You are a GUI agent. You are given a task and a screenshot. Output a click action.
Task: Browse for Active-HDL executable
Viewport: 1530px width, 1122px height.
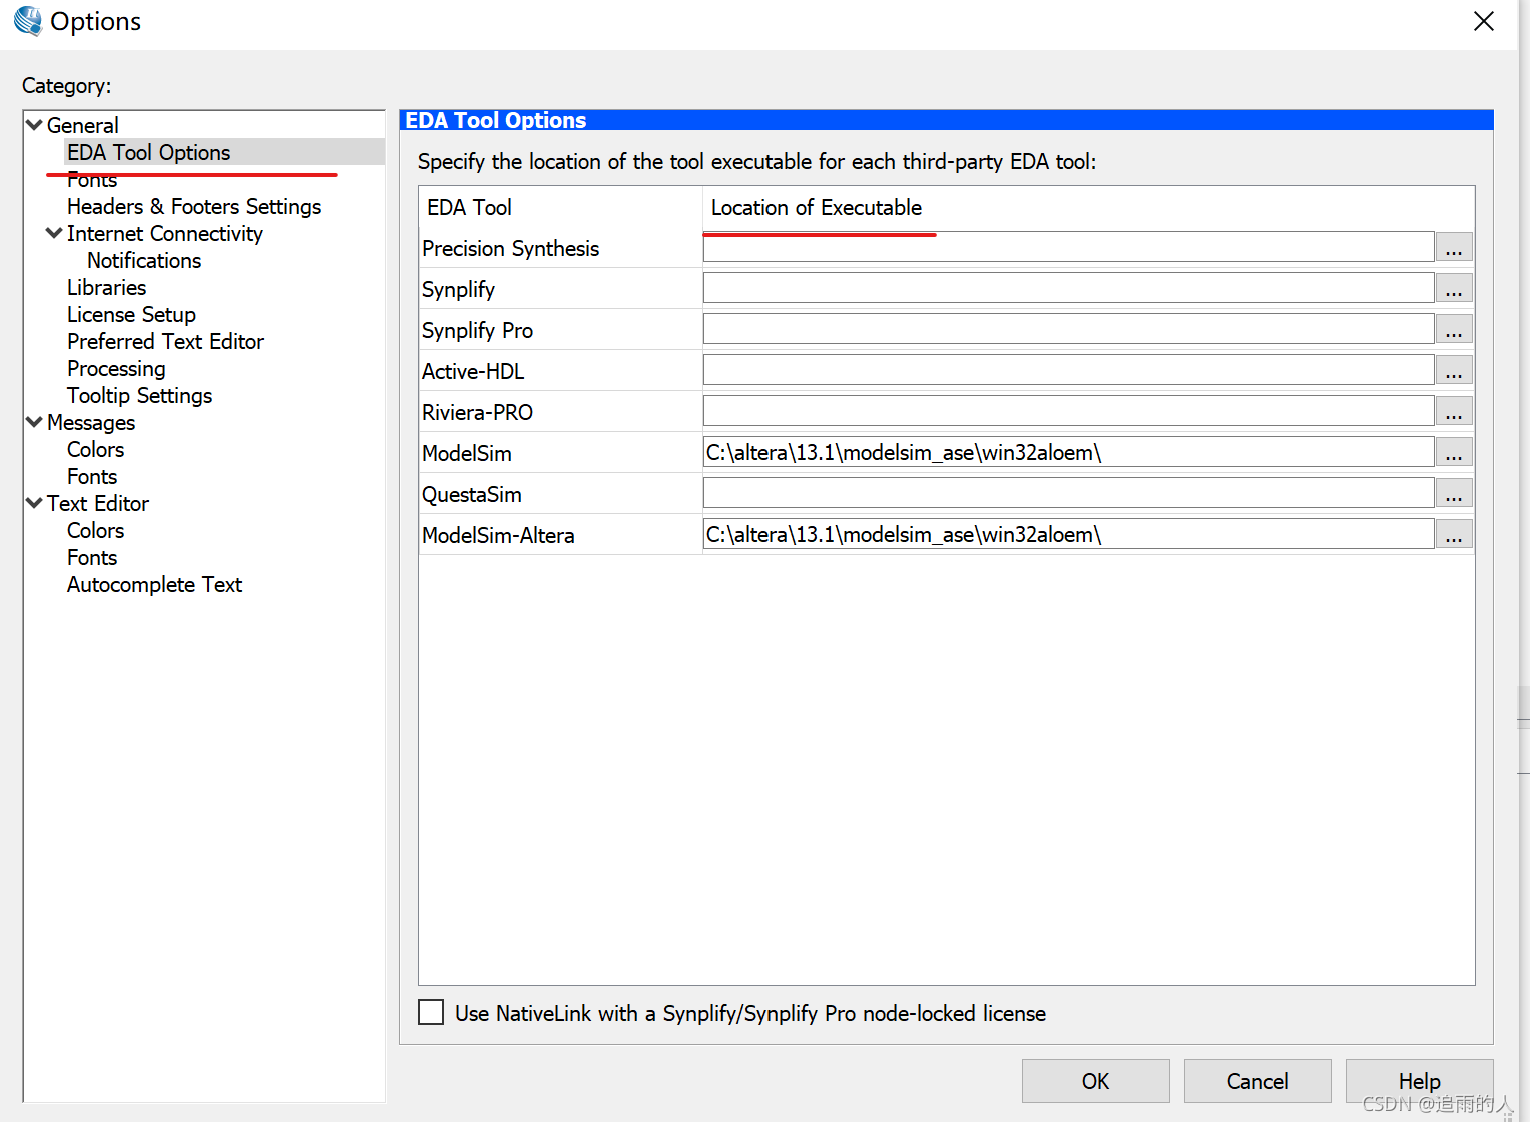(1454, 370)
